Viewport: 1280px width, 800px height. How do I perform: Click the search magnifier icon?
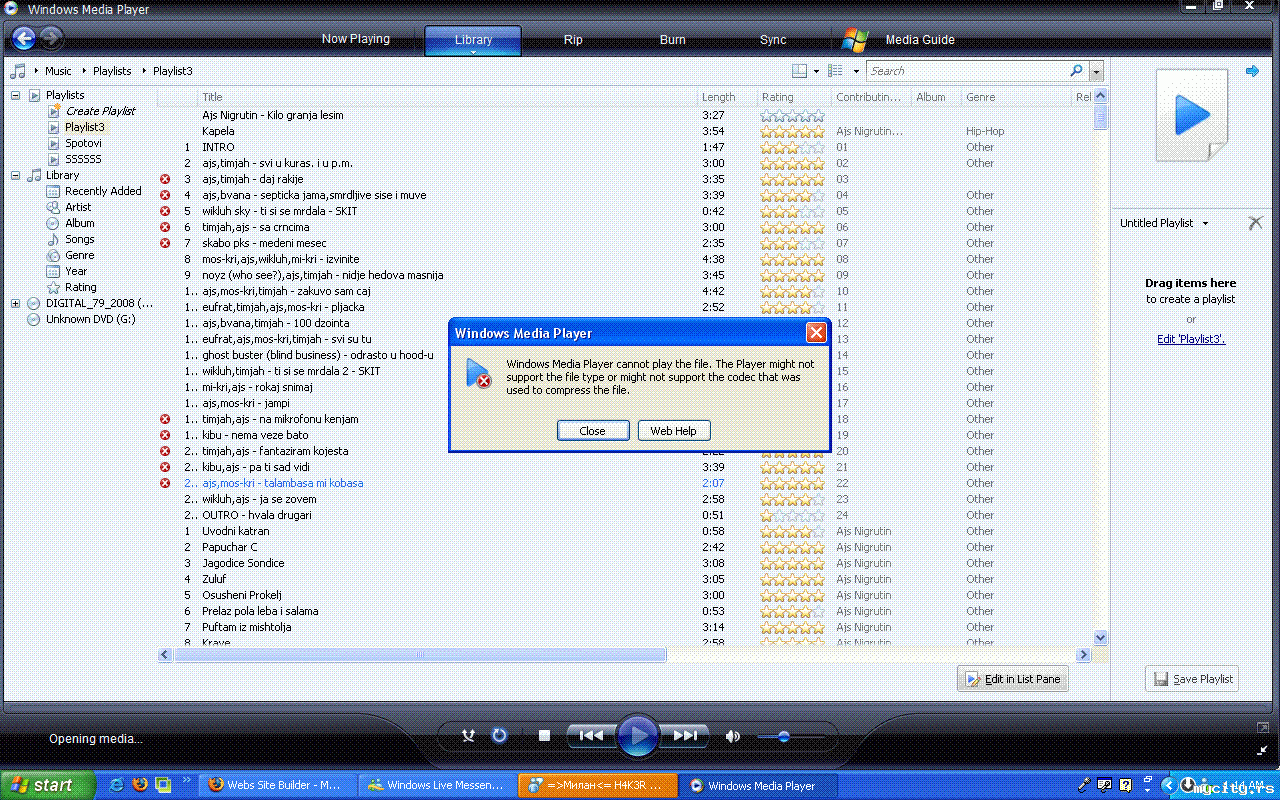pyautogui.click(x=1076, y=71)
